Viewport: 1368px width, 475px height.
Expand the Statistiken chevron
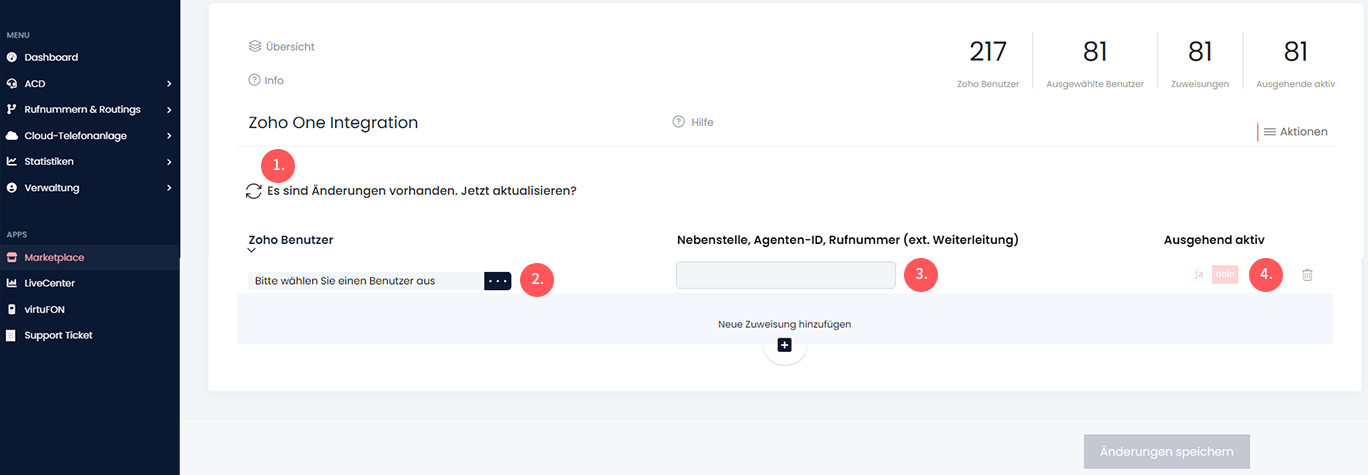coord(169,161)
